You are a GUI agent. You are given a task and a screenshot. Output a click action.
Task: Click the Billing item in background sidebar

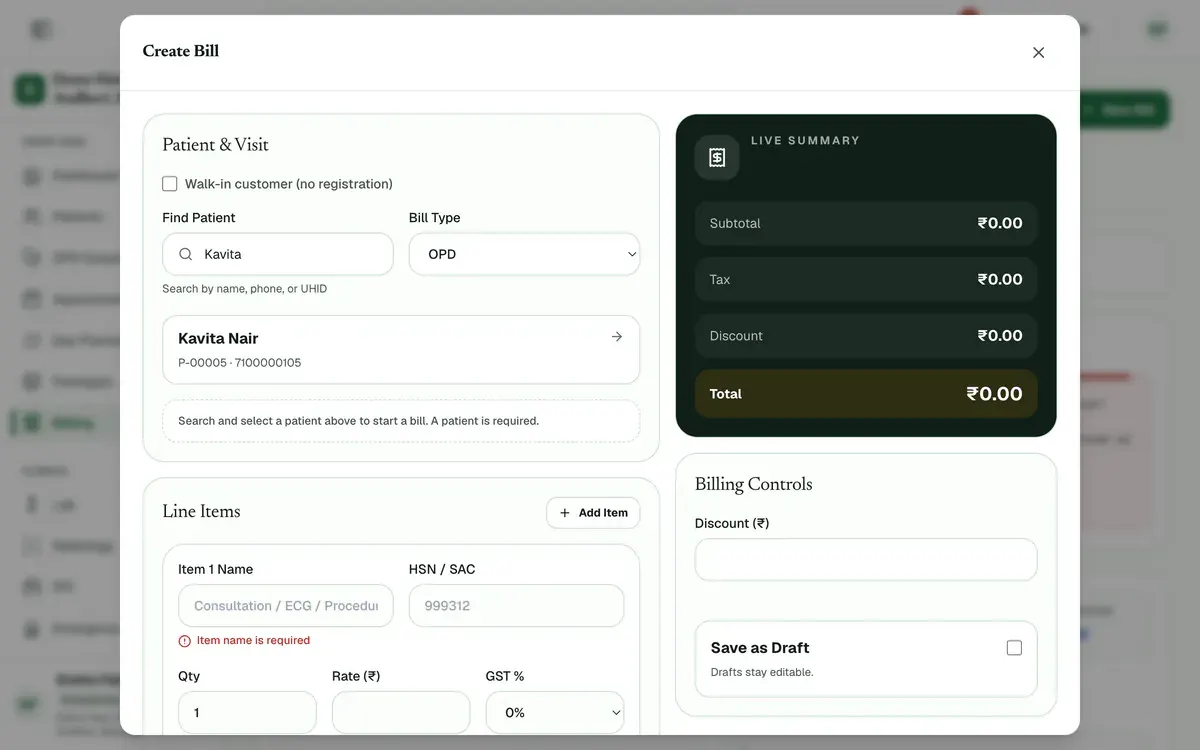[65, 423]
